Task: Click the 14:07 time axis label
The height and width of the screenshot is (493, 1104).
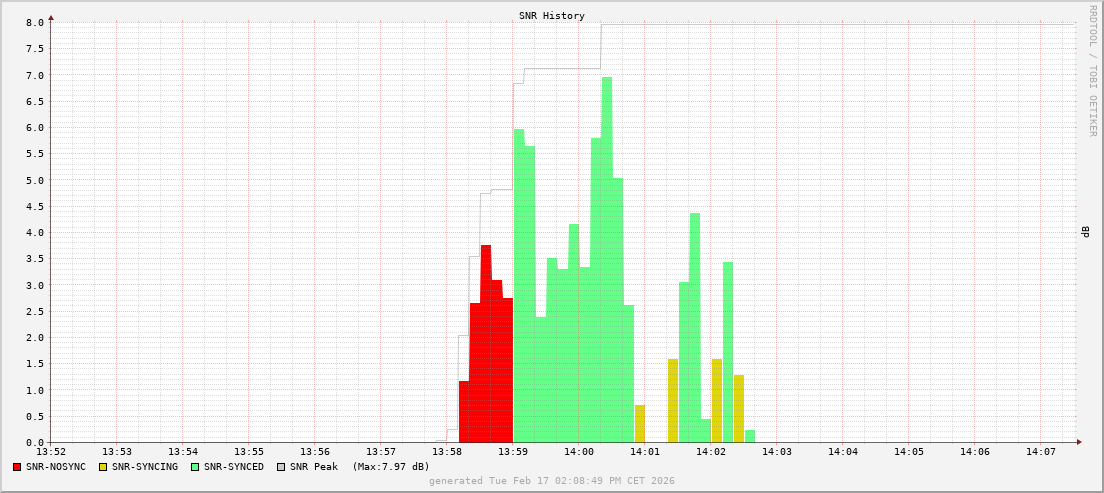Action: pos(1041,452)
